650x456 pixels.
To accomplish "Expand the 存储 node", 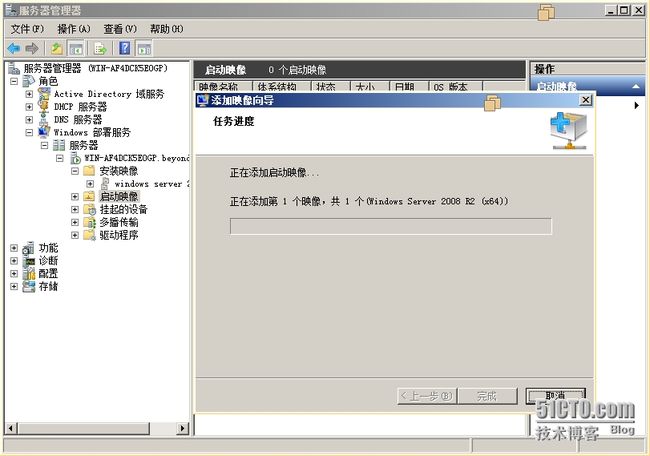I will pyautogui.click(x=14, y=286).
